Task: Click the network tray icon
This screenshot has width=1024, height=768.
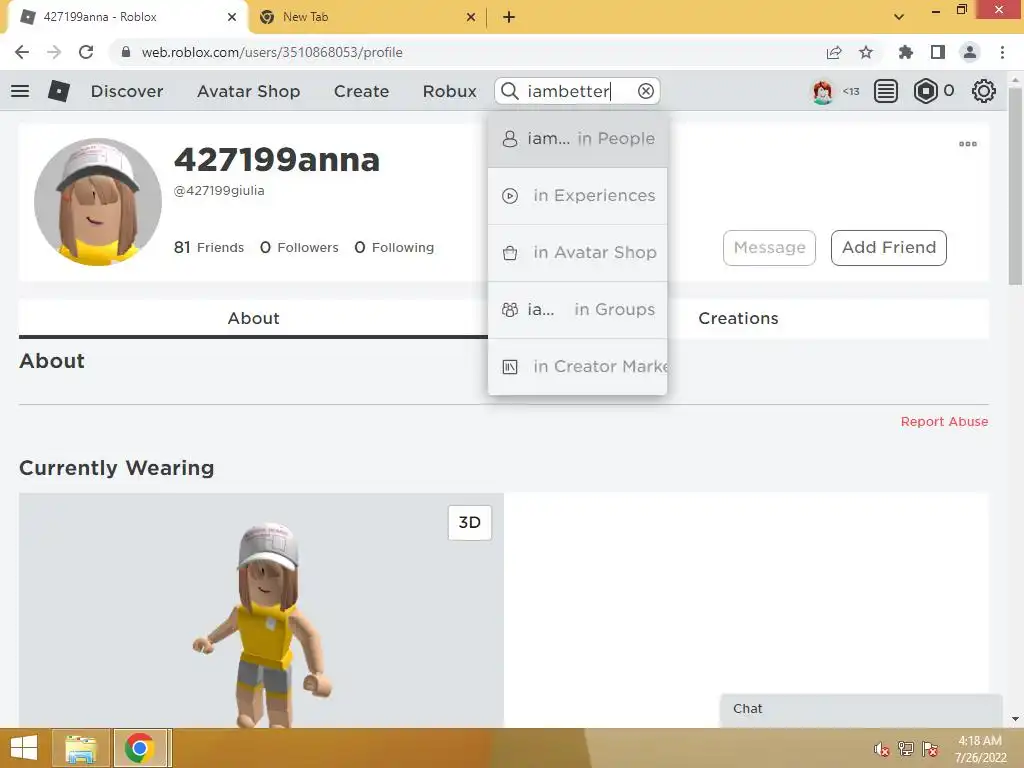Action: (x=906, y=749)
